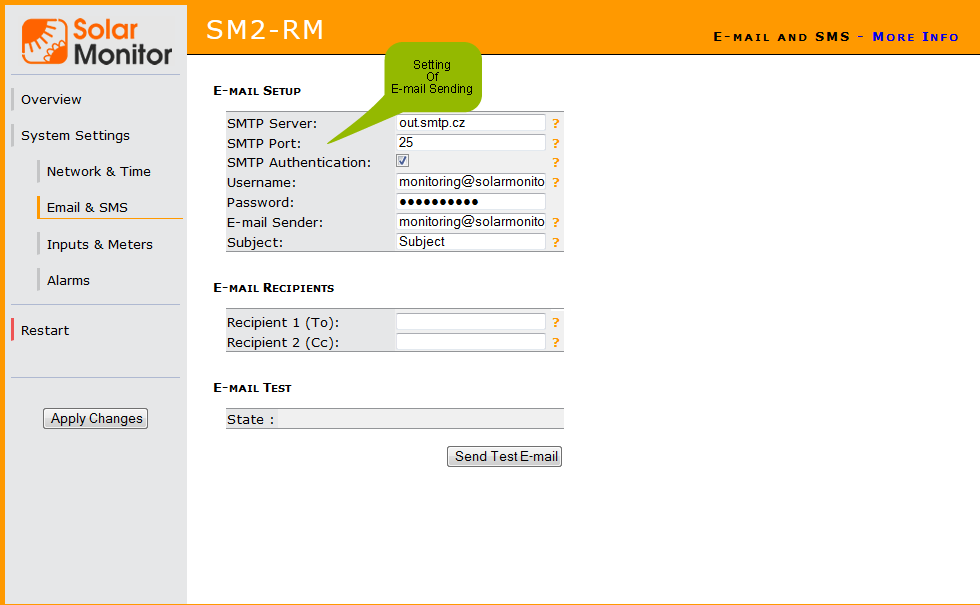Screen dimensions: 980x605
Task: Go to Network & Time settings
Action: [x=98, y=172]
